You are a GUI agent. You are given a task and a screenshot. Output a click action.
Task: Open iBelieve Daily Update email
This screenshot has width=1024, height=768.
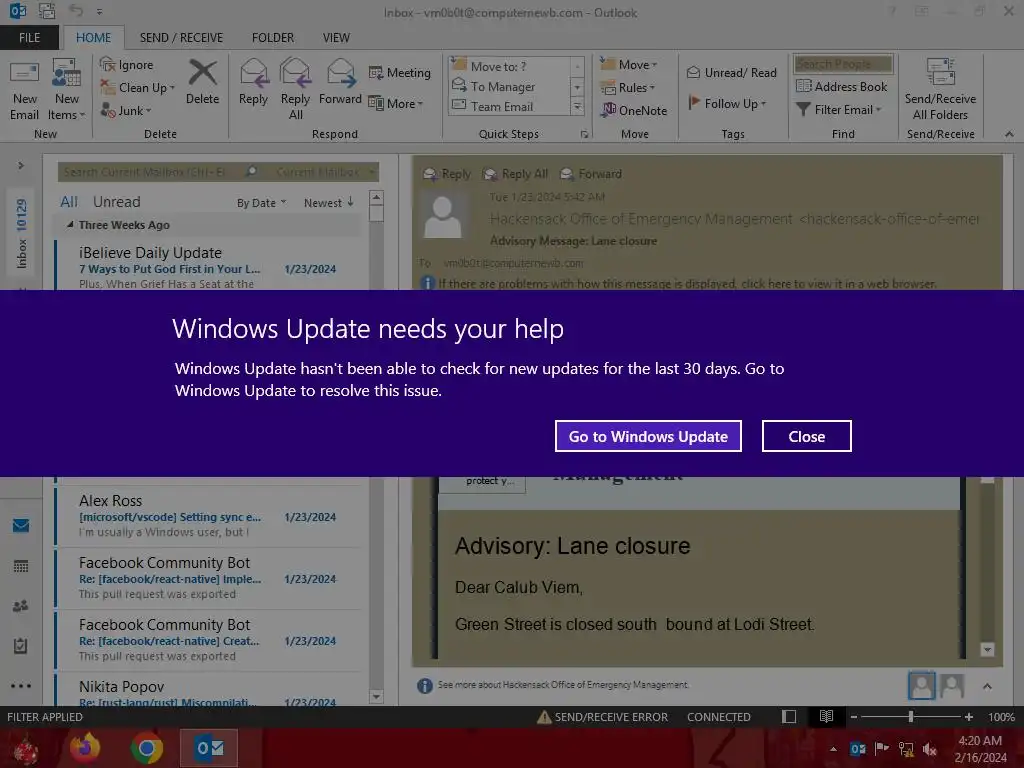(x=209, y=267)
